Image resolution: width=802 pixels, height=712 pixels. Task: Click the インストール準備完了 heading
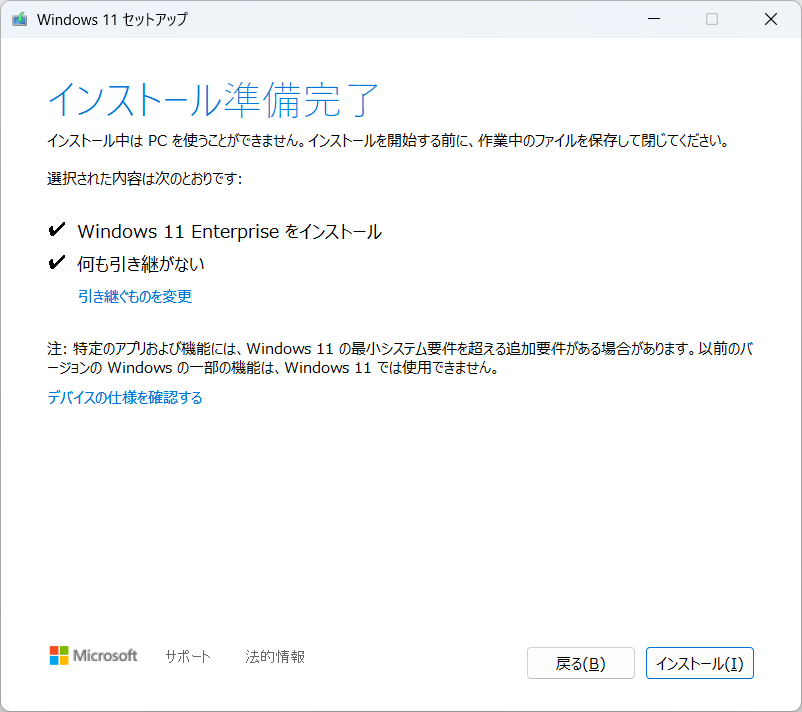[x=213, y=100]
